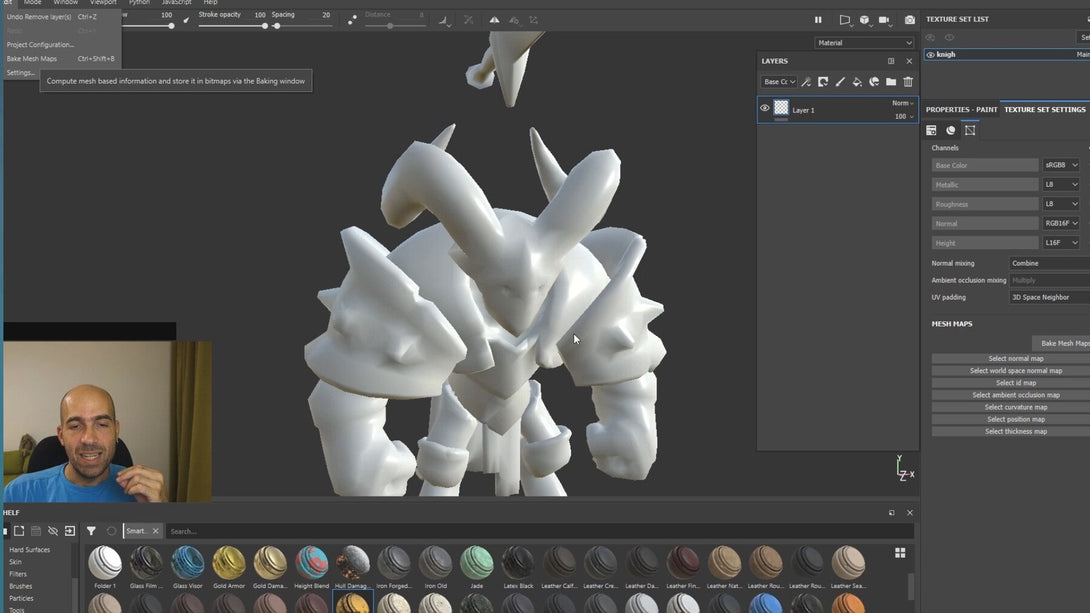
Task: Open the Material display mode dropdown
Action: click(864, 43)
